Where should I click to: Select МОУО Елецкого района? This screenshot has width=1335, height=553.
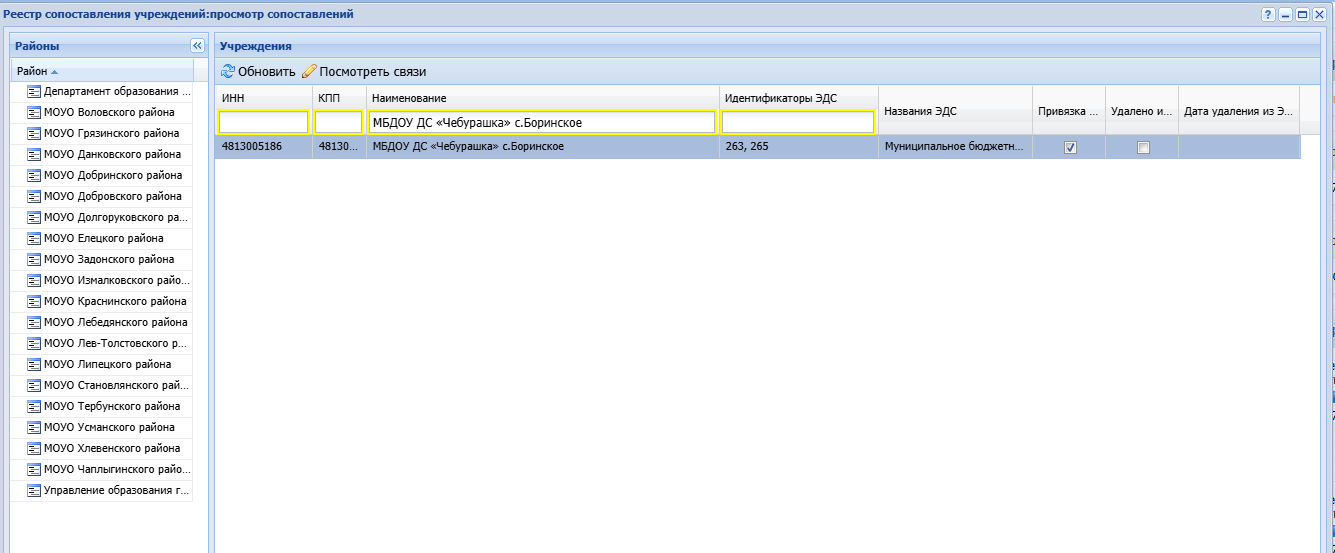point(95,238)
